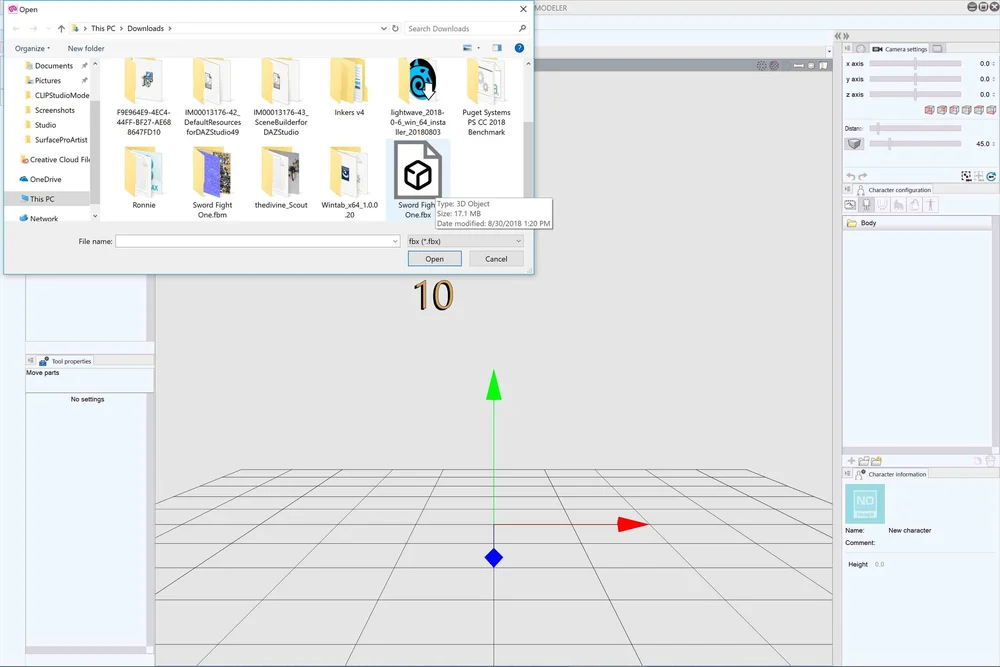Select the Body configuration icon
Viewport: 1000px width, 667px height.
(x=866, y=205)
